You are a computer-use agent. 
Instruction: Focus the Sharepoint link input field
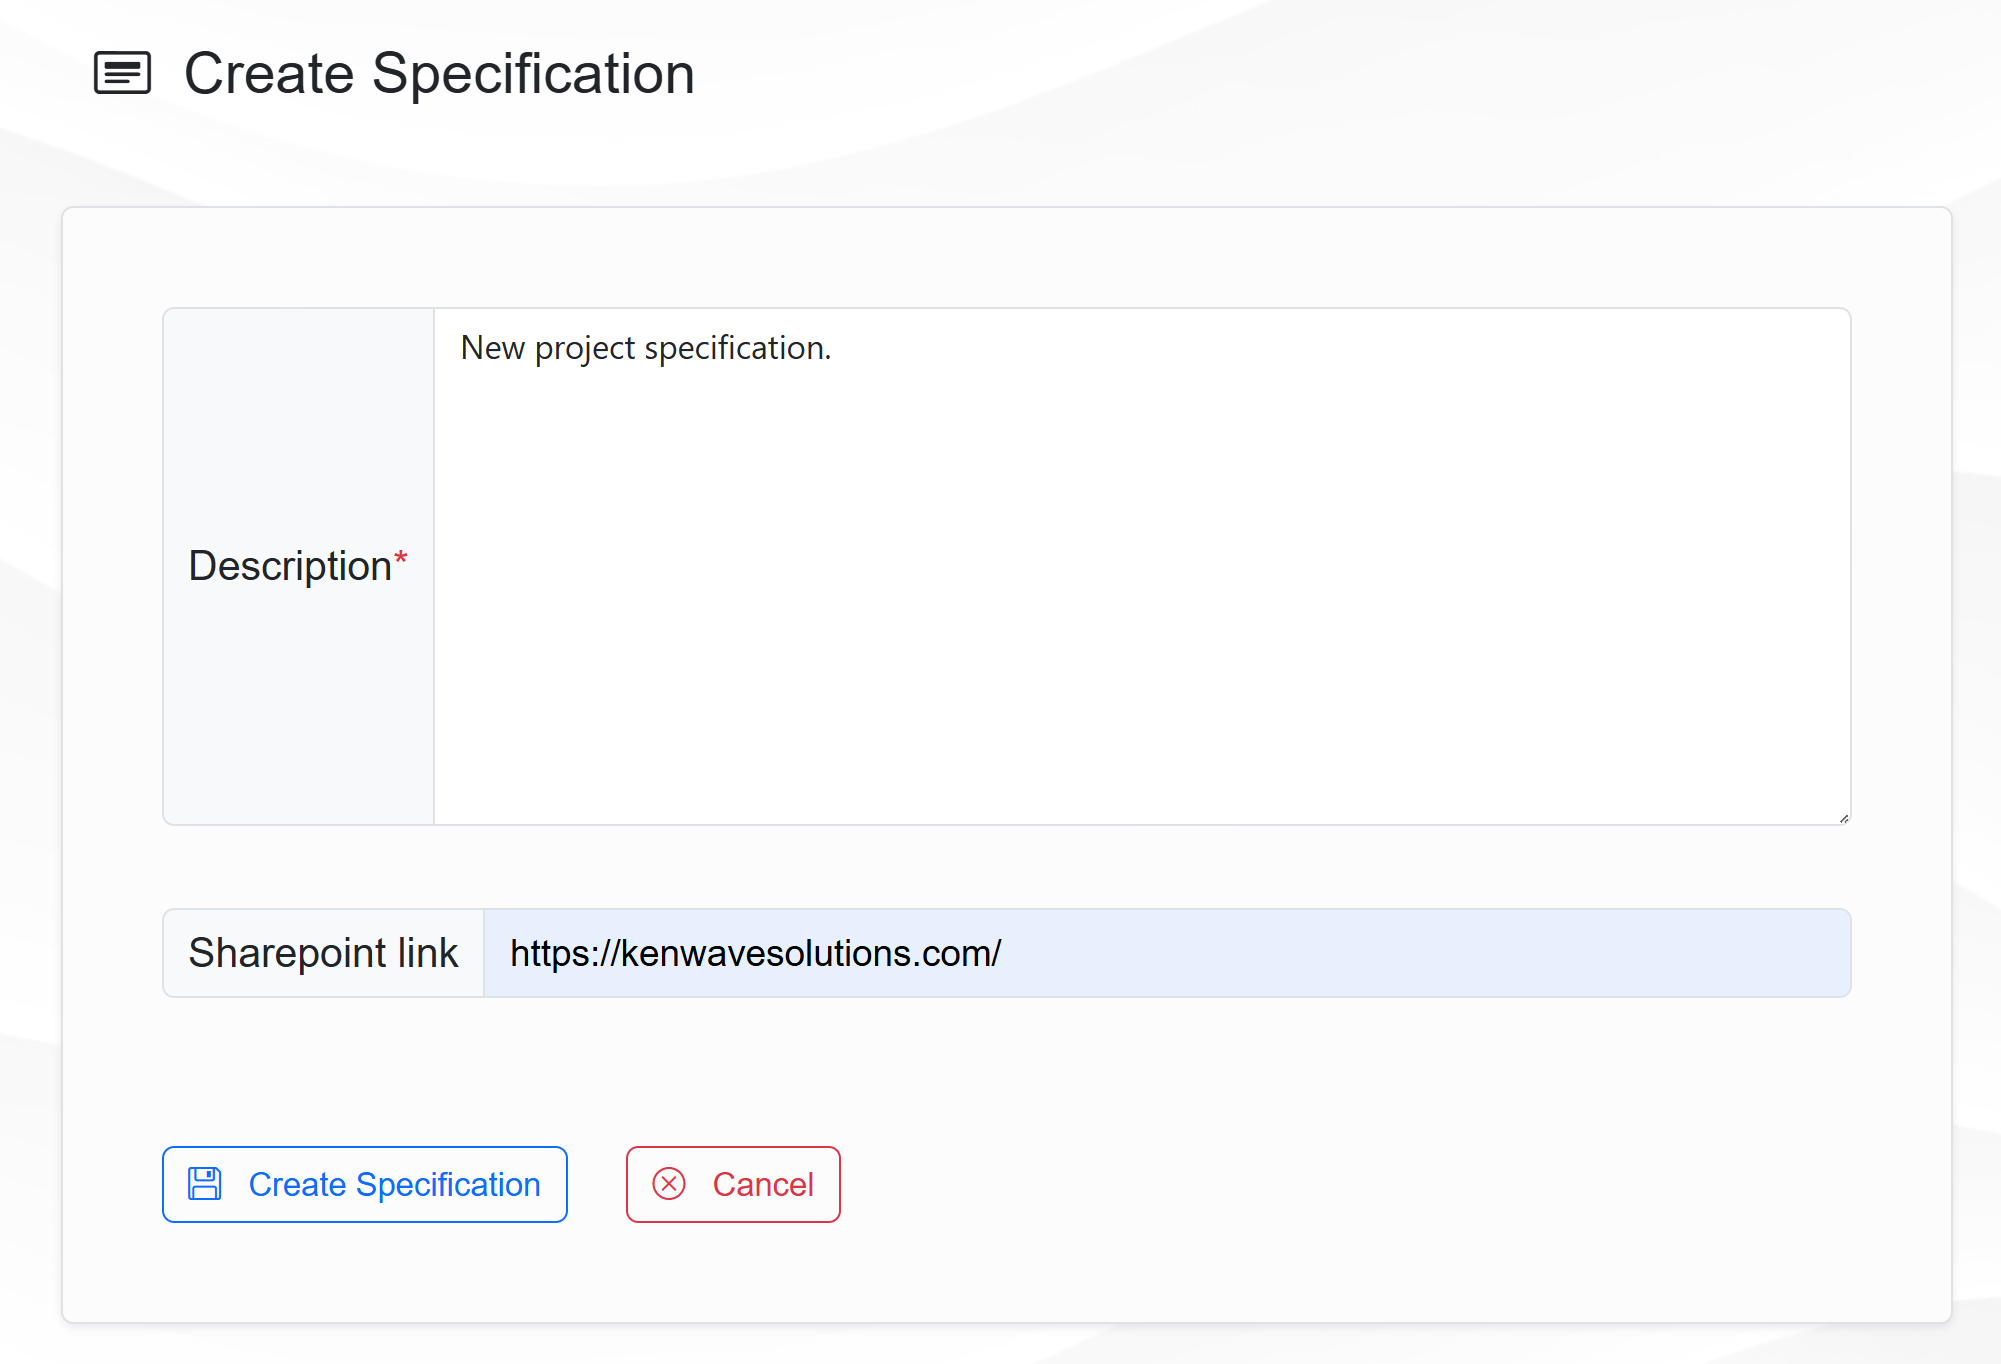(1166, 953)
